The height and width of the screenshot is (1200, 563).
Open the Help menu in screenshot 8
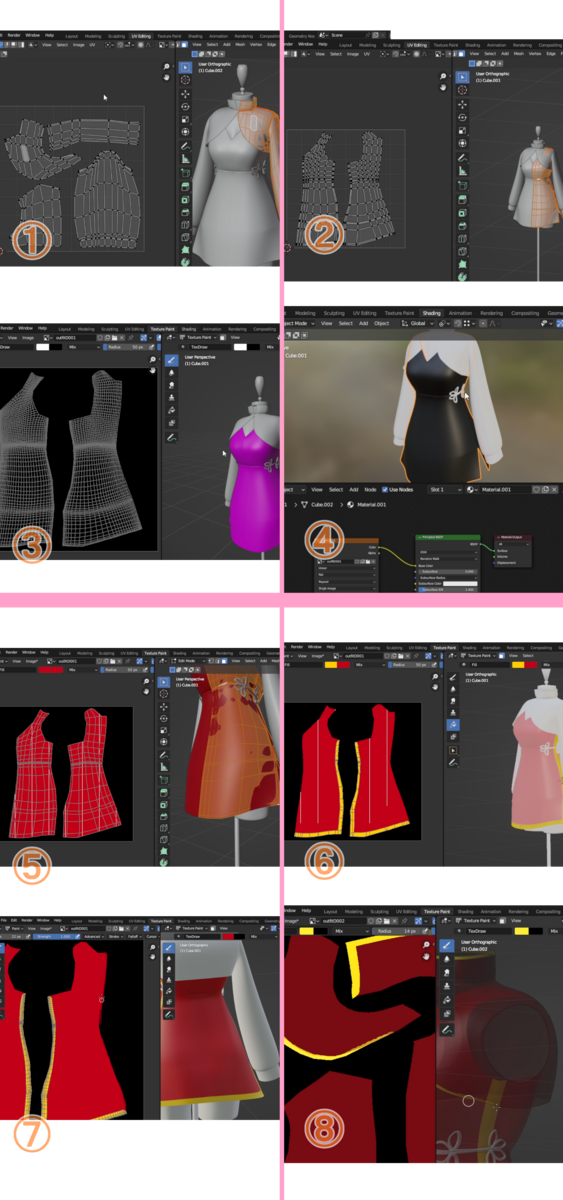(306, 910)
